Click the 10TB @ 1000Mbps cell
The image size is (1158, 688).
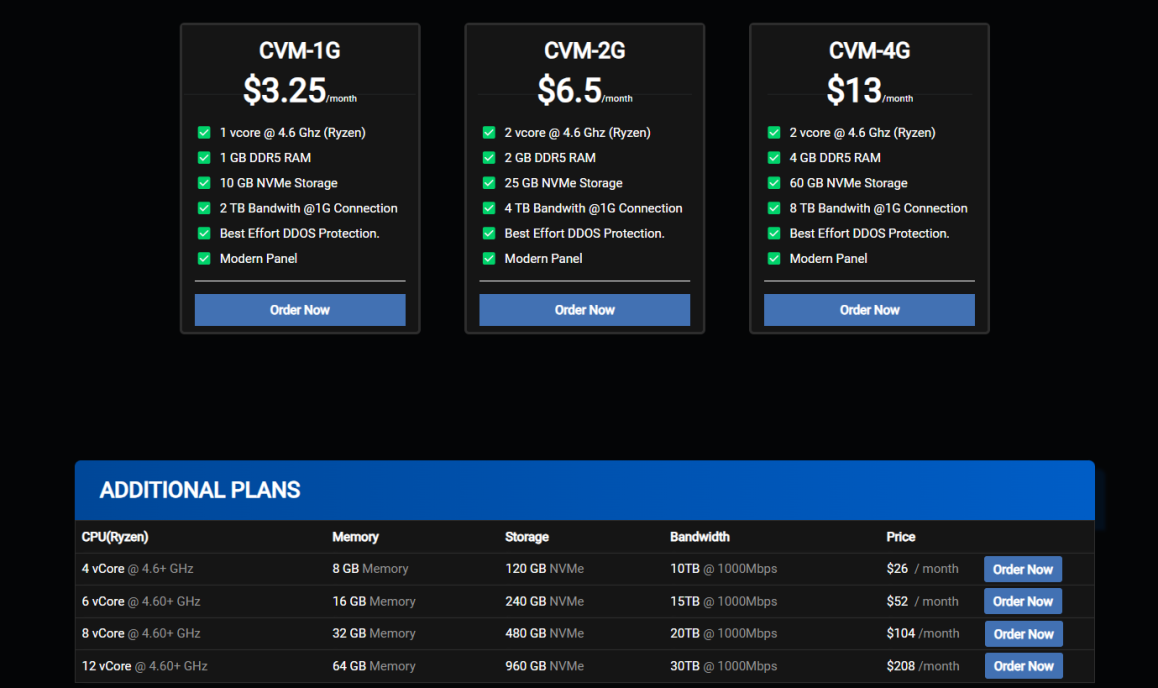click(x=724, y=568)
